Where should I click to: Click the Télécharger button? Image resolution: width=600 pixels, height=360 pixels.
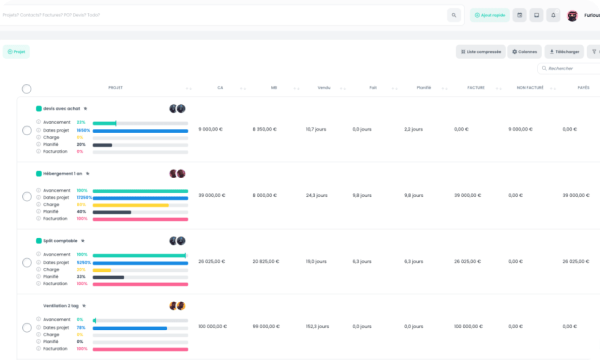(x=564, y=52)
